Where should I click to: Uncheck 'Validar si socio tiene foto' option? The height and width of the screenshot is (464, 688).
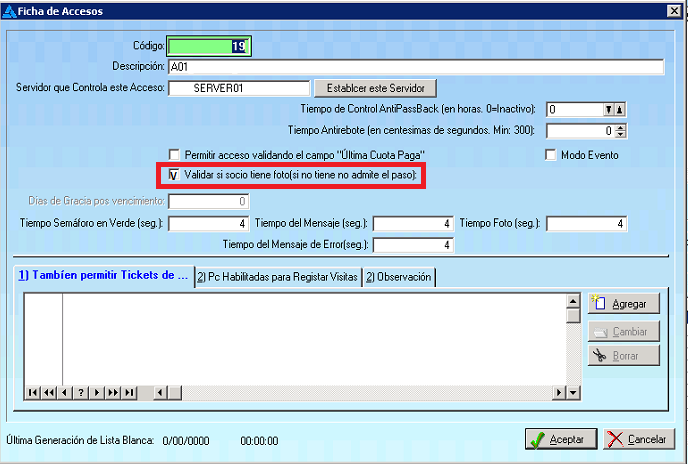coord(175,175)
